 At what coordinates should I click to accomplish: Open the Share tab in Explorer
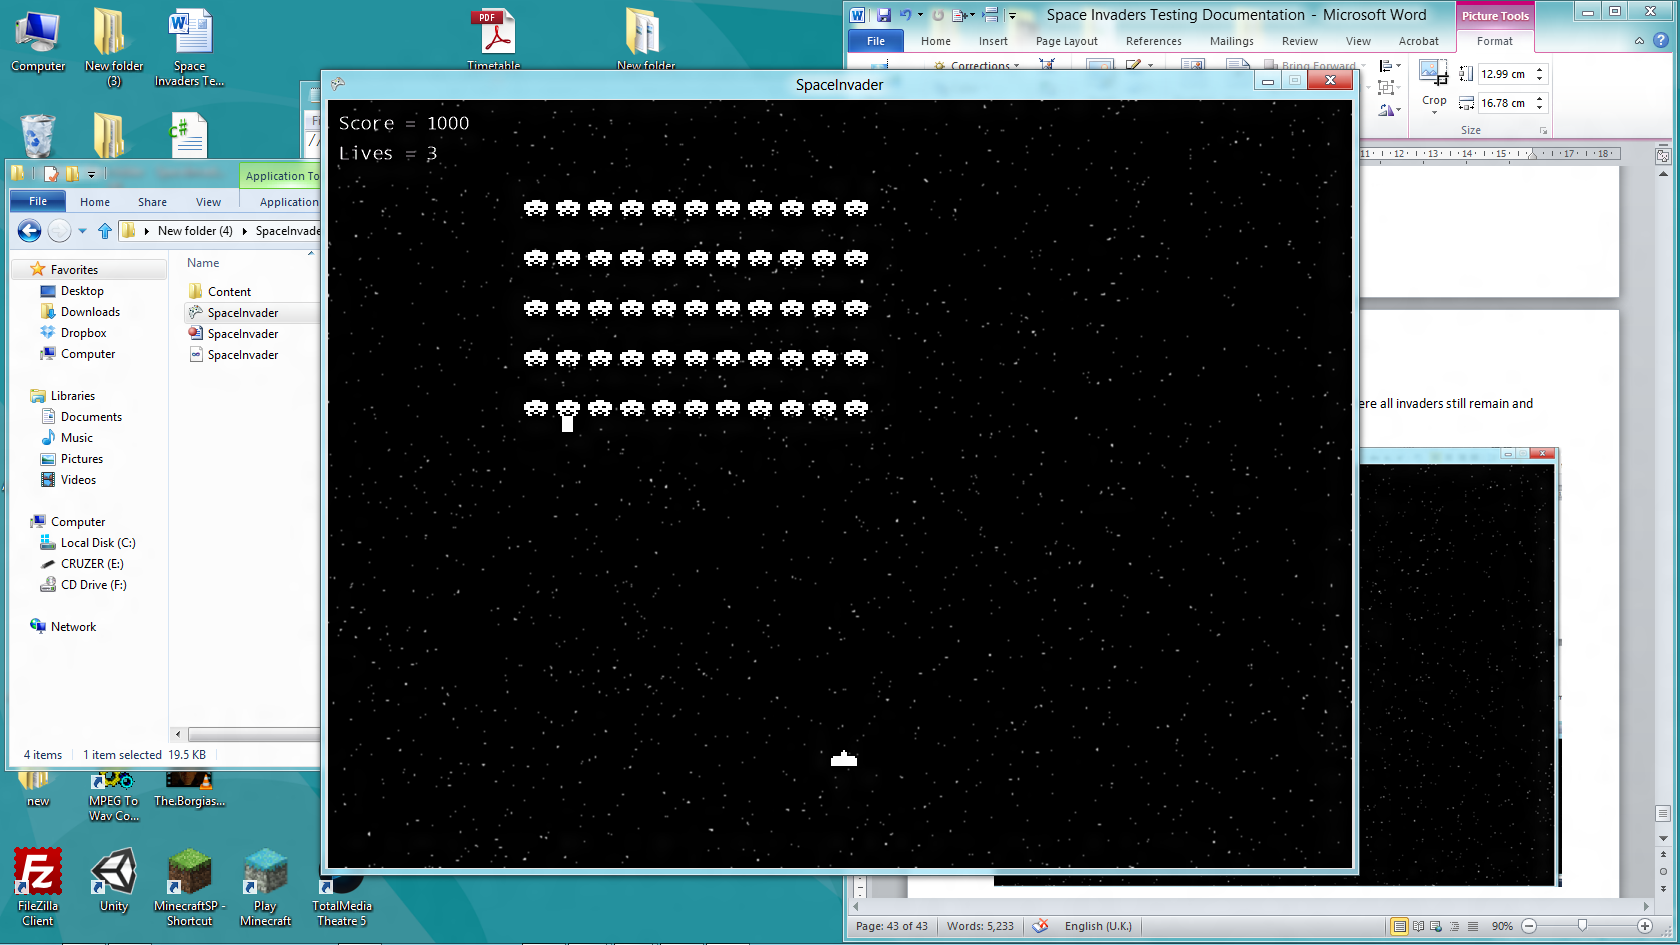(x=152, y=202)
